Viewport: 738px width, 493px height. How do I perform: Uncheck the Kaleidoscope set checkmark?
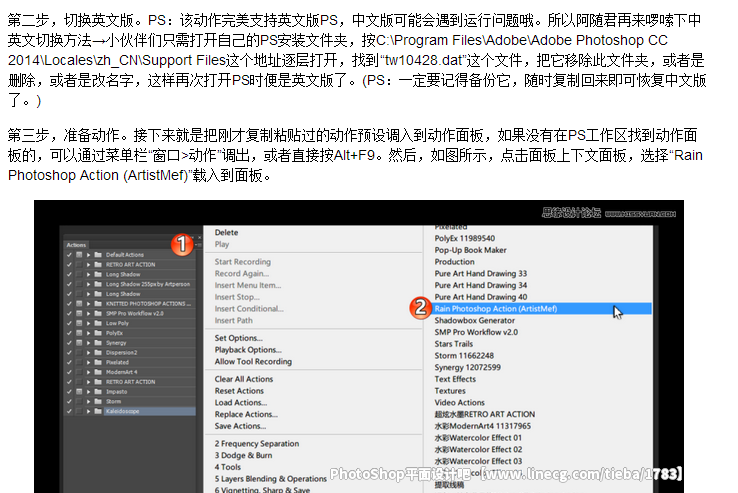click(x=69, y=411)
